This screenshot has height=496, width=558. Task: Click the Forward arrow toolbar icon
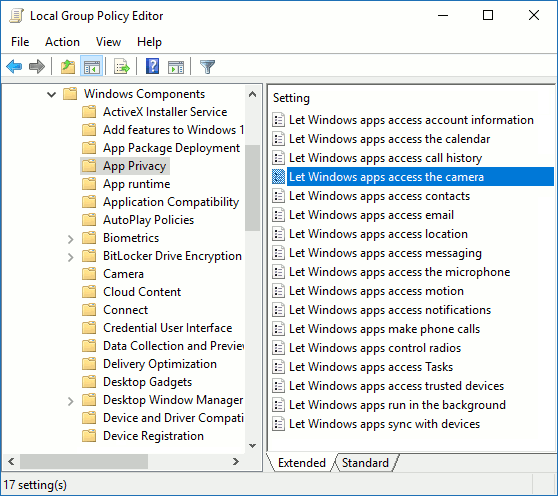37,67
